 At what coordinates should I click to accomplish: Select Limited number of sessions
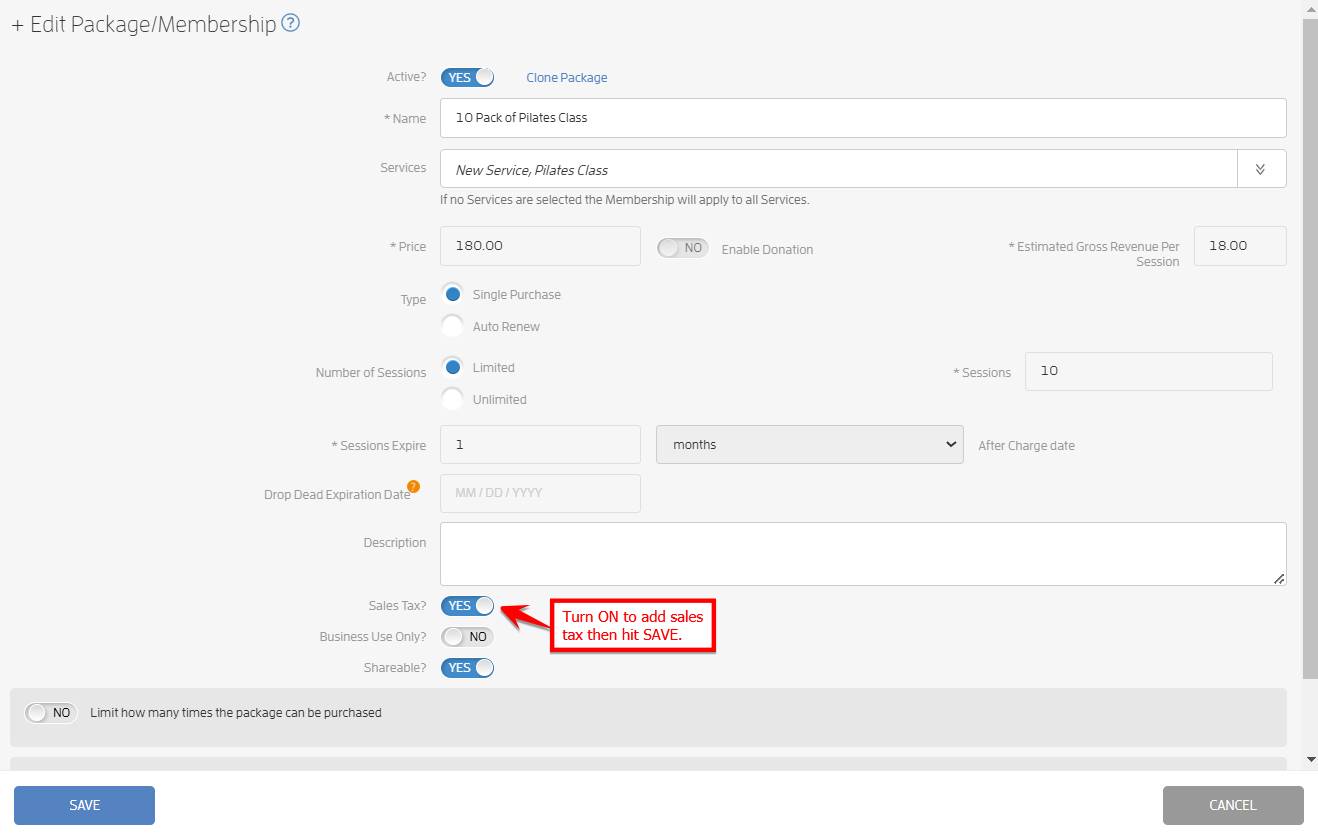[x=453, y=367]
